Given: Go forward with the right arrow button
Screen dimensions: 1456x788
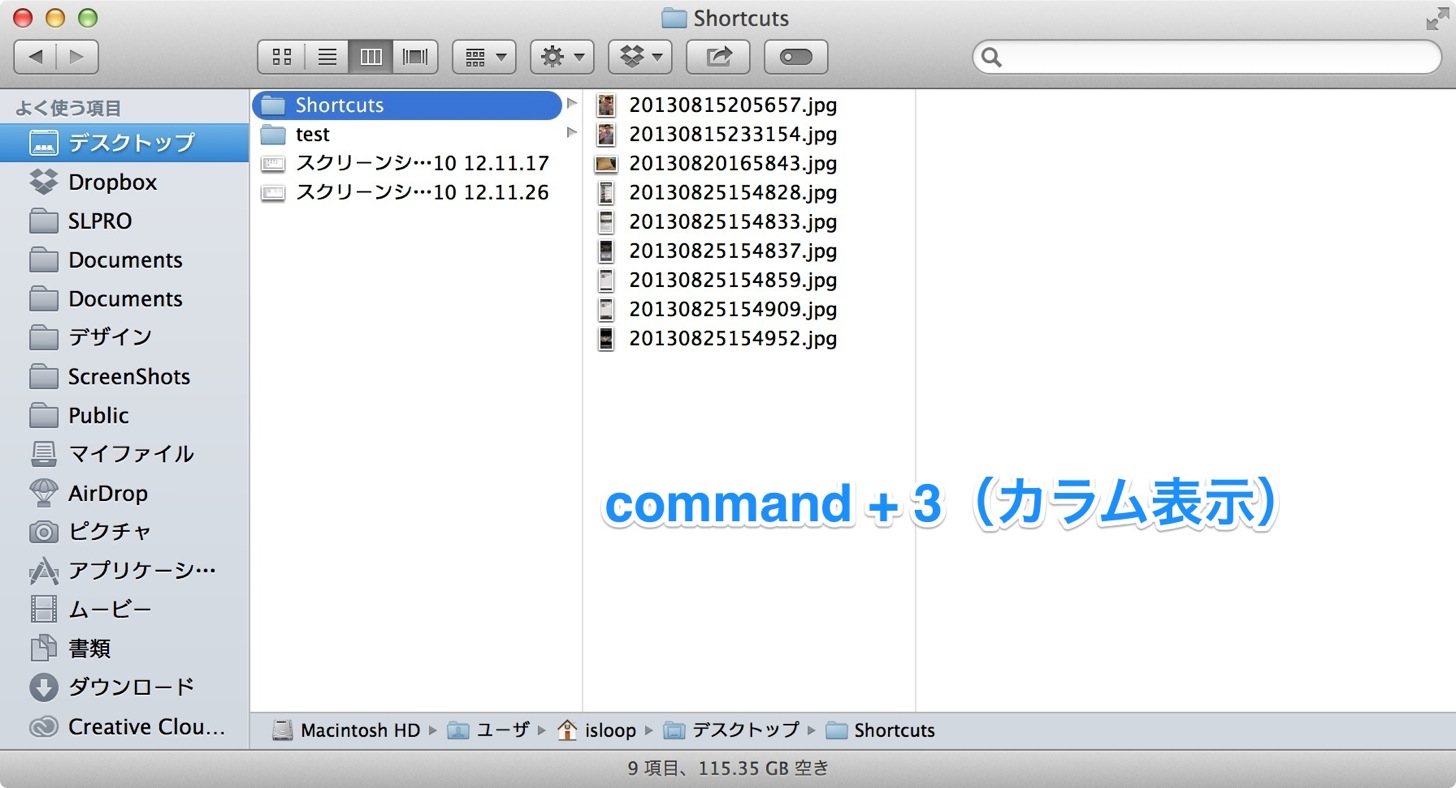Looking at the screenshot, I should pos(78,57).
